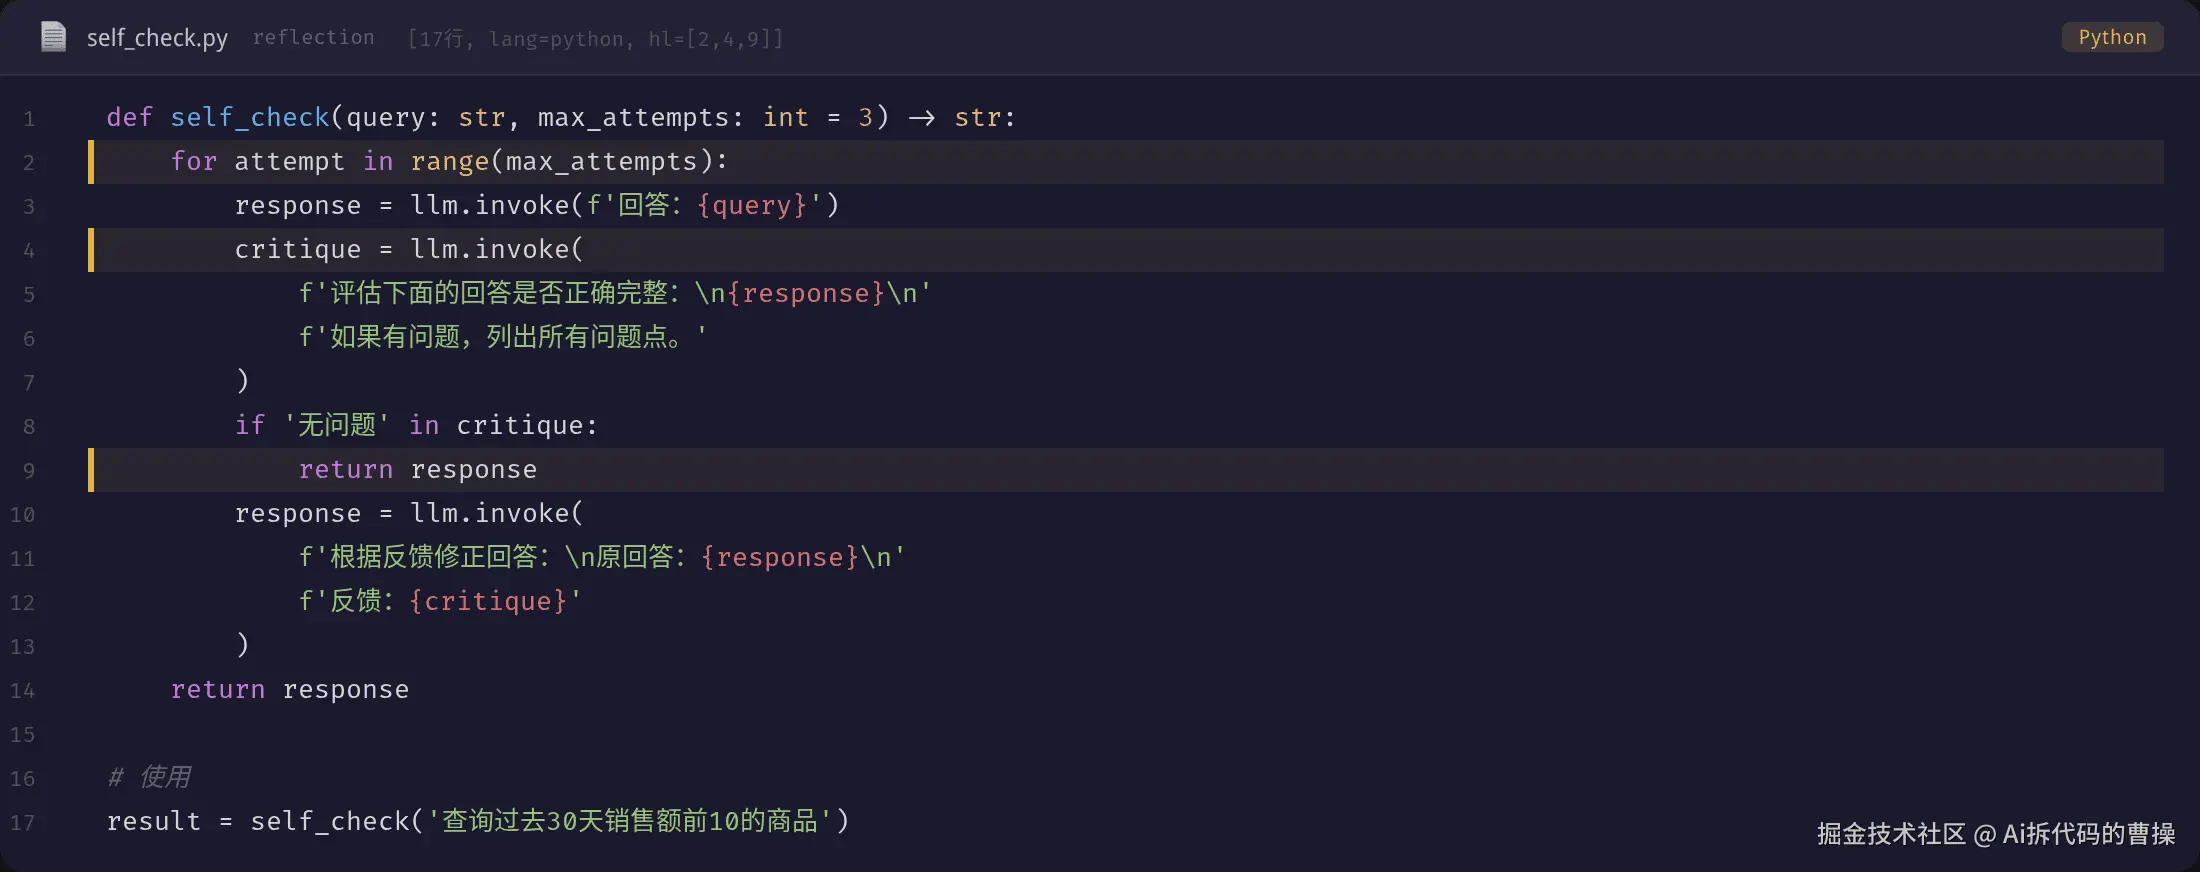Screen dimensions: 2200x872
Task: Click the document file icon in header
Action: [x=53, y=37]
